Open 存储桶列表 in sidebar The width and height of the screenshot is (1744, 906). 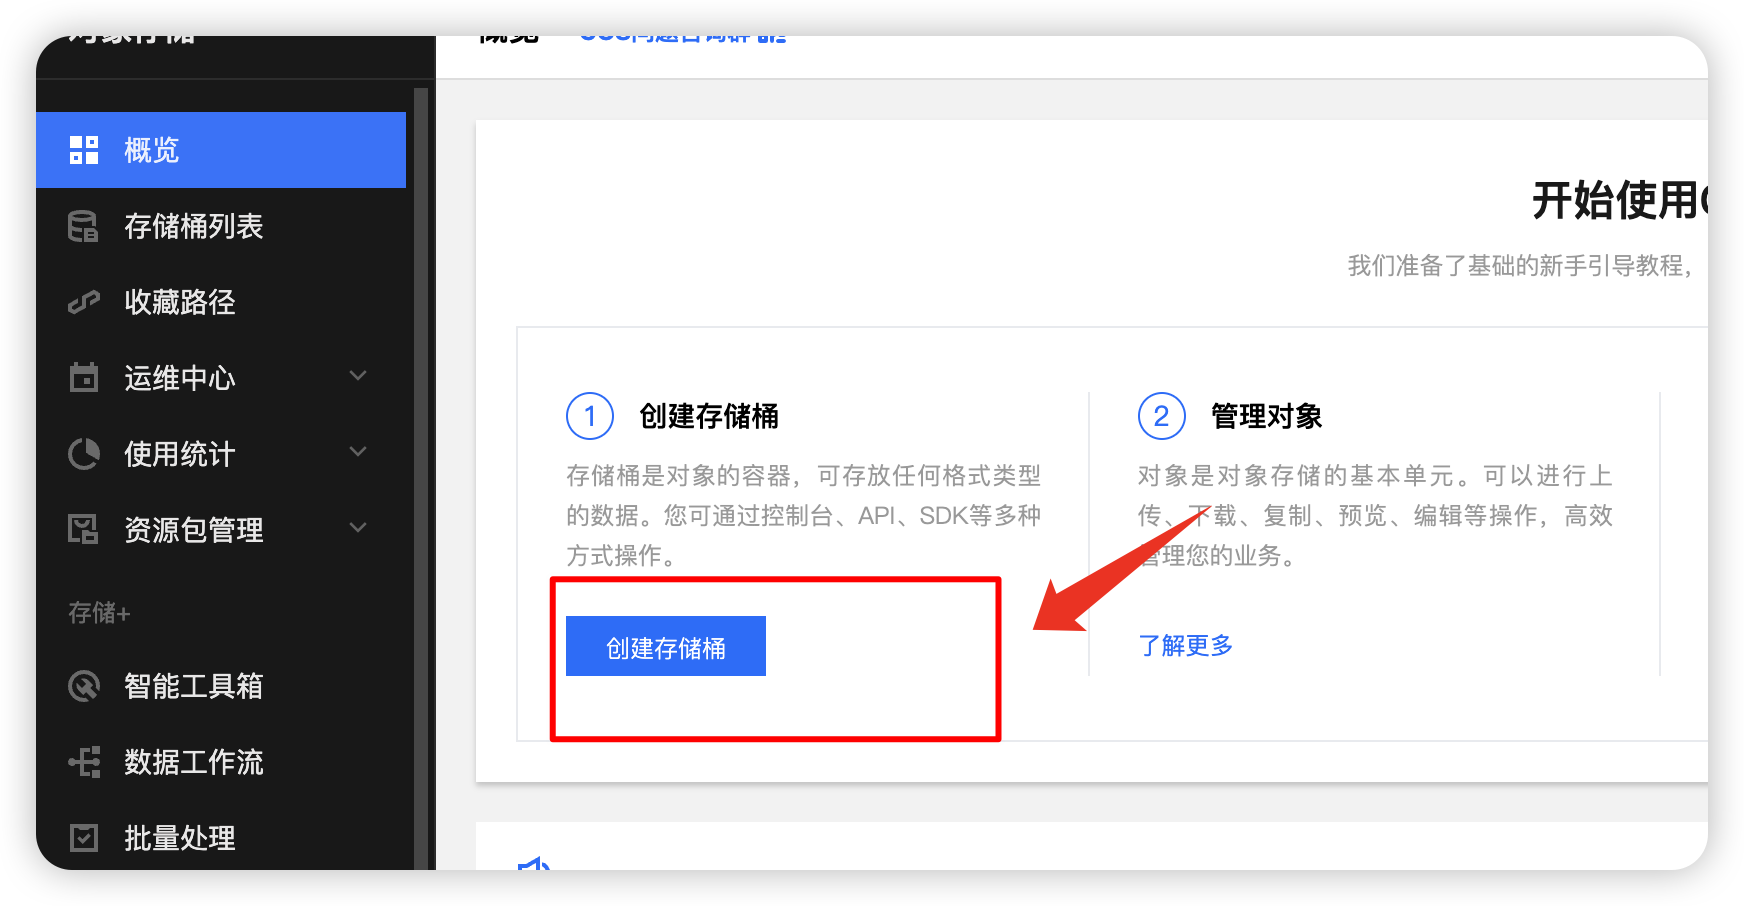pos(221,226)
